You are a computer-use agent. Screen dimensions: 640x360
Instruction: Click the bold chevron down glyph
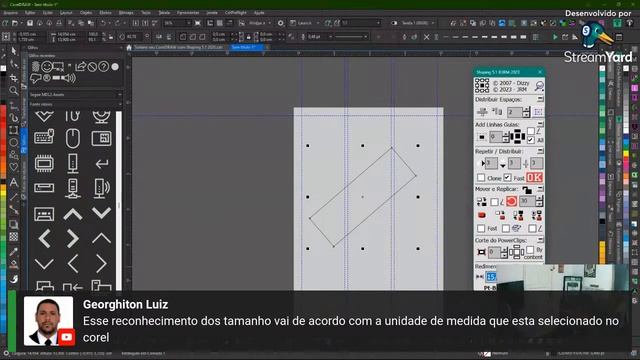click(x=102, y=213)
